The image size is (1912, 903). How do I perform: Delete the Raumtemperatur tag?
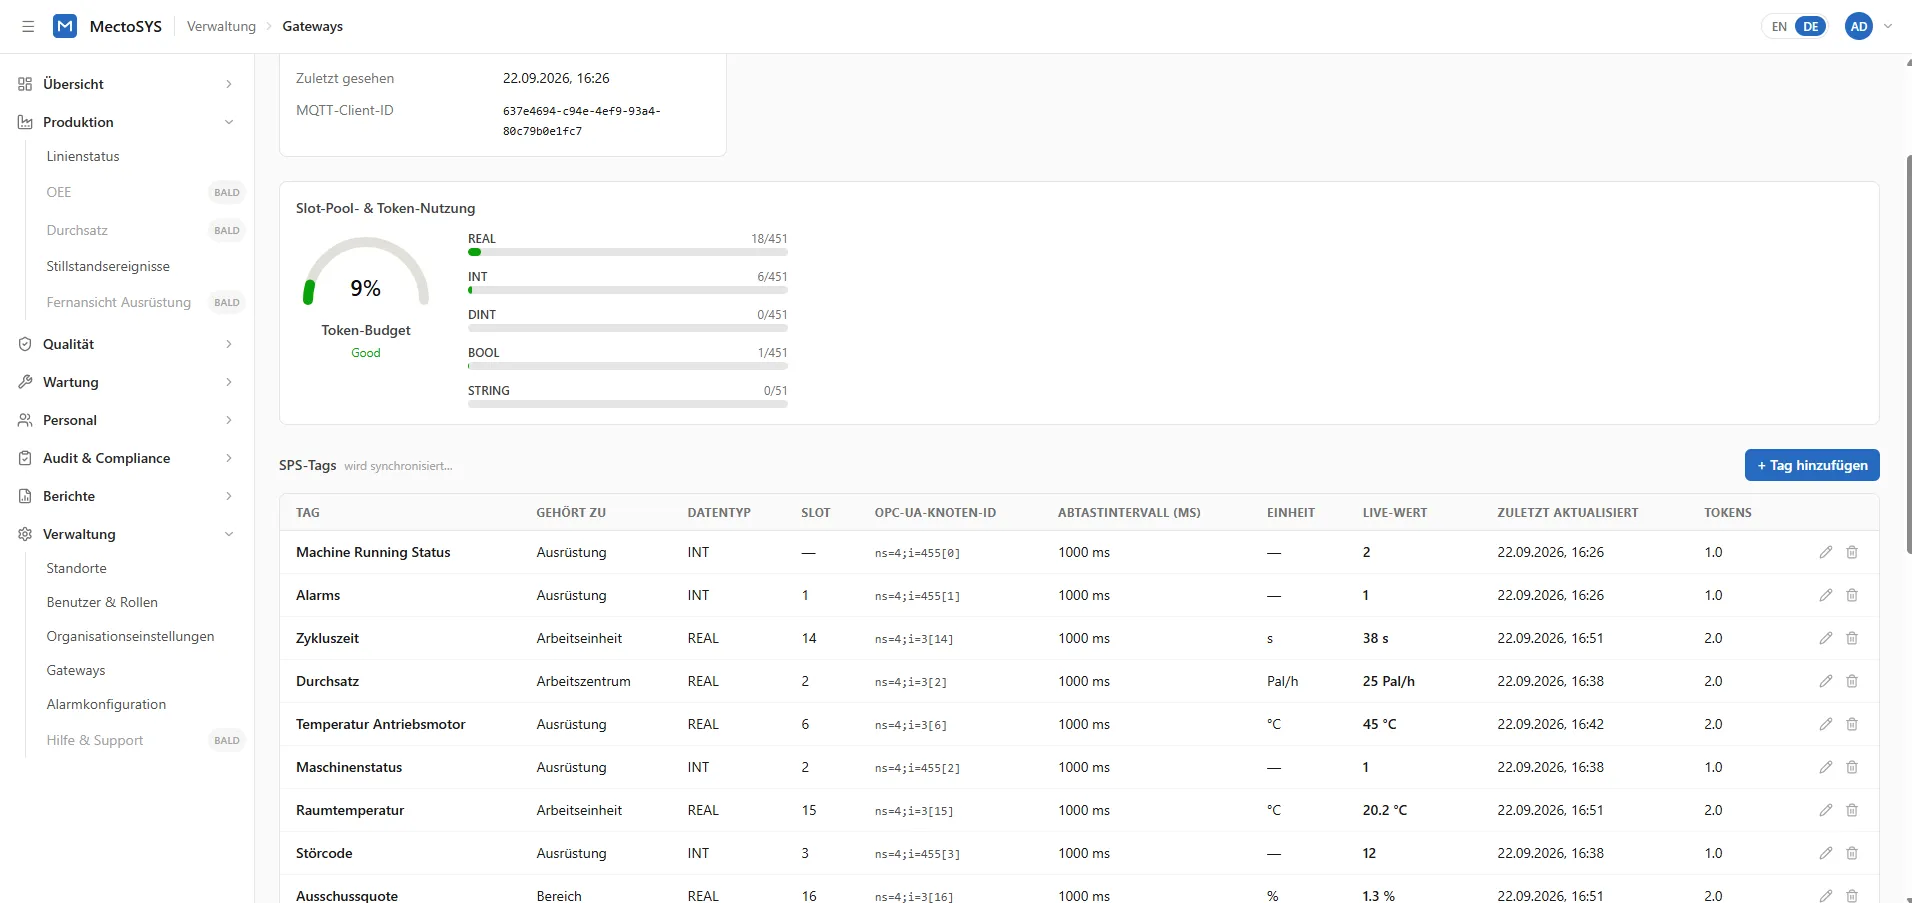pyautogui.click(x=1852, y=810)
